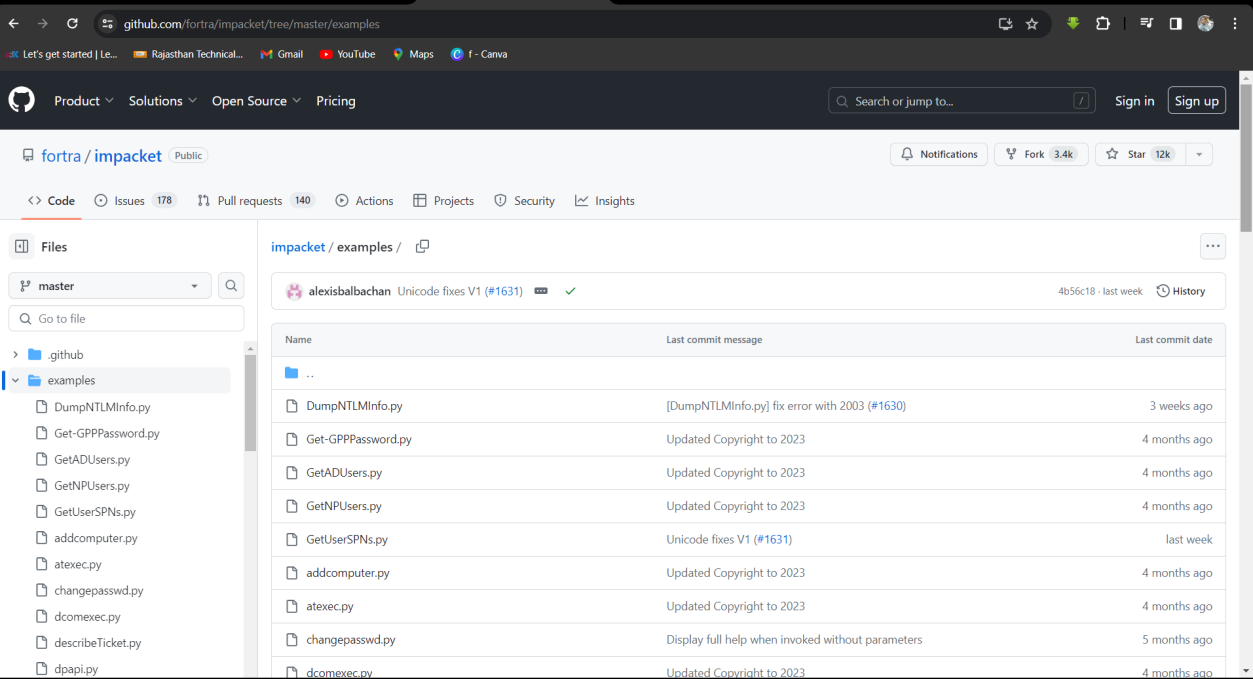
Task: Expand the commit message ellipsis
Action: tap(541, 291)
